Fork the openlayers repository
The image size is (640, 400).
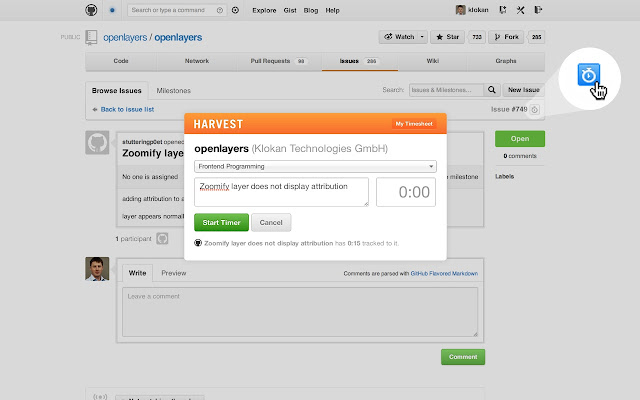[506, 37]
